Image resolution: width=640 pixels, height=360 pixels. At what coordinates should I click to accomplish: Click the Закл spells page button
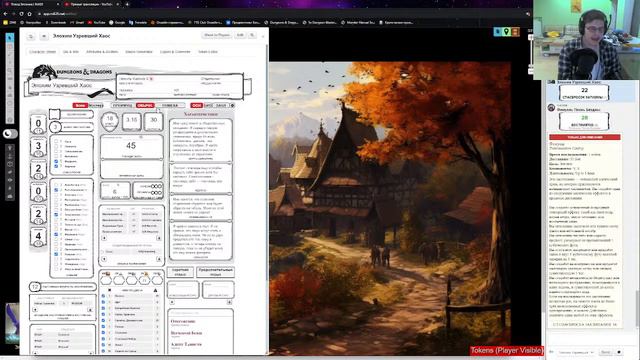point(221,105)
